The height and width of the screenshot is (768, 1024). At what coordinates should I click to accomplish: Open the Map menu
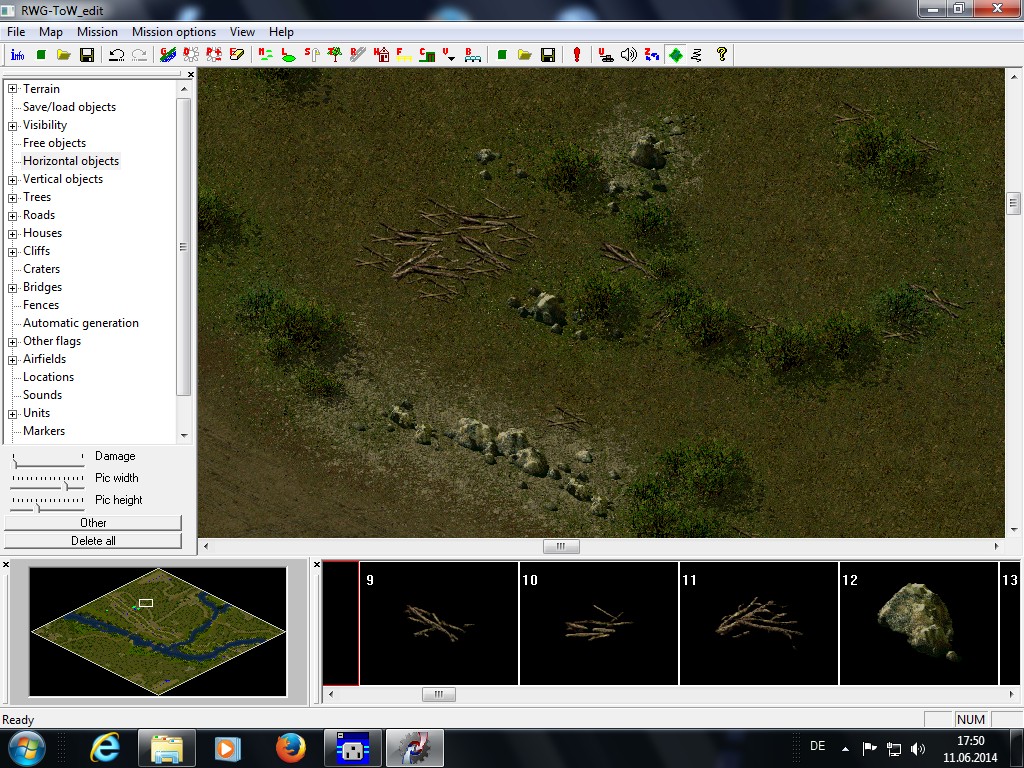pyautogui.click(x=51, y=31)
